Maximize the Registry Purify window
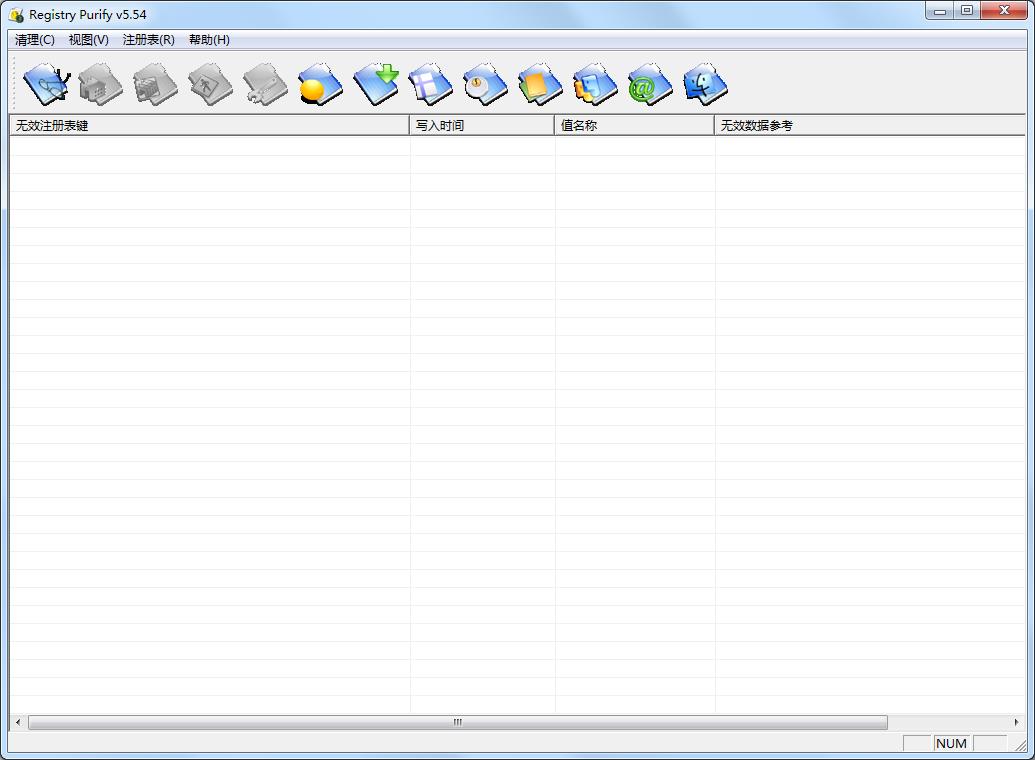Image resolution: width=1035 pixels, height=760 pixels. [967, 11]
